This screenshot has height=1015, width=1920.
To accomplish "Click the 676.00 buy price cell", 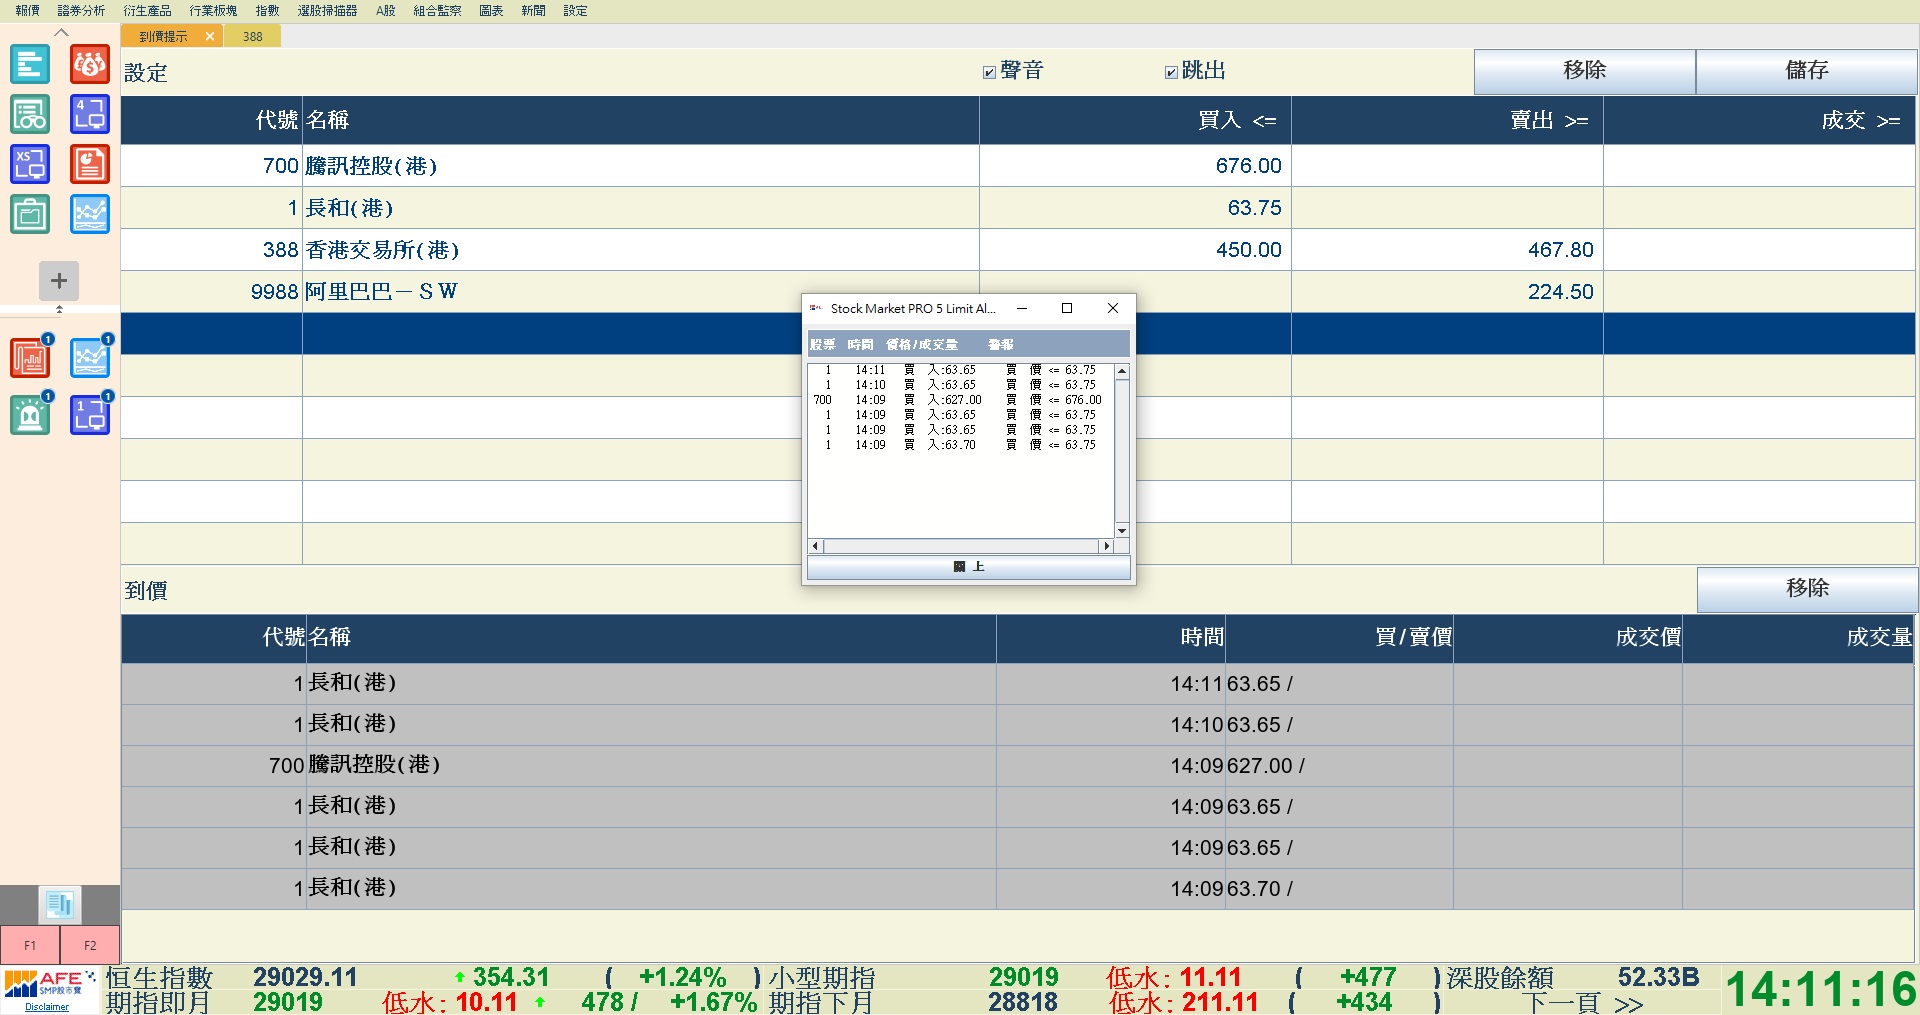I will (x=1135, y=166).
